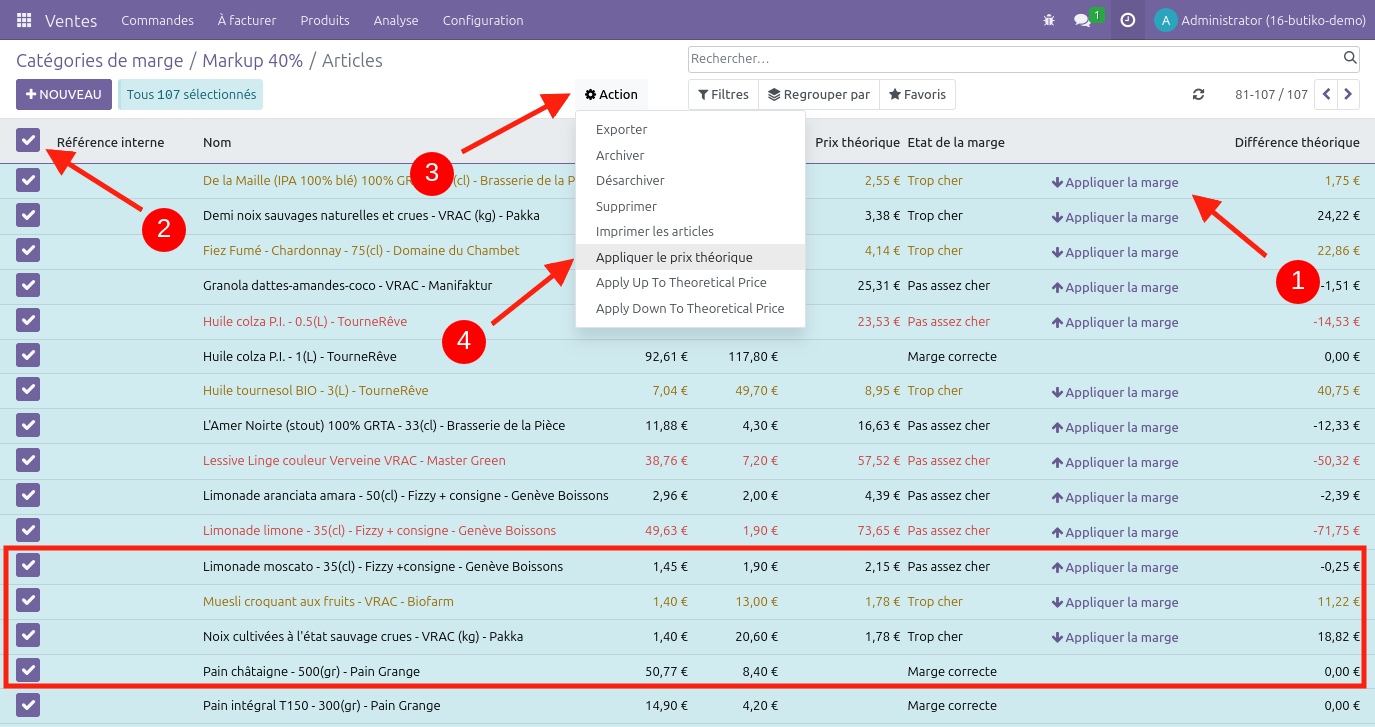Go to previous page arrow
Image resolution: width=1375 pixels, height=727 pixels.
[x=1326, y=95]
